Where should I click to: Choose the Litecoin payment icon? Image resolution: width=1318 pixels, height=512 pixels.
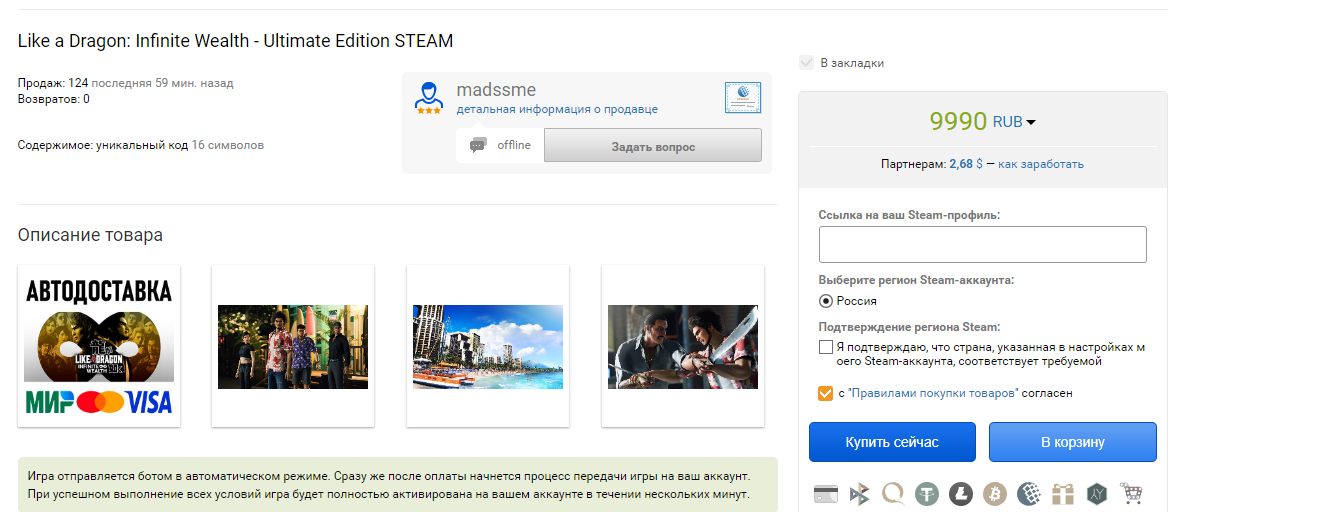click(961, 494)
